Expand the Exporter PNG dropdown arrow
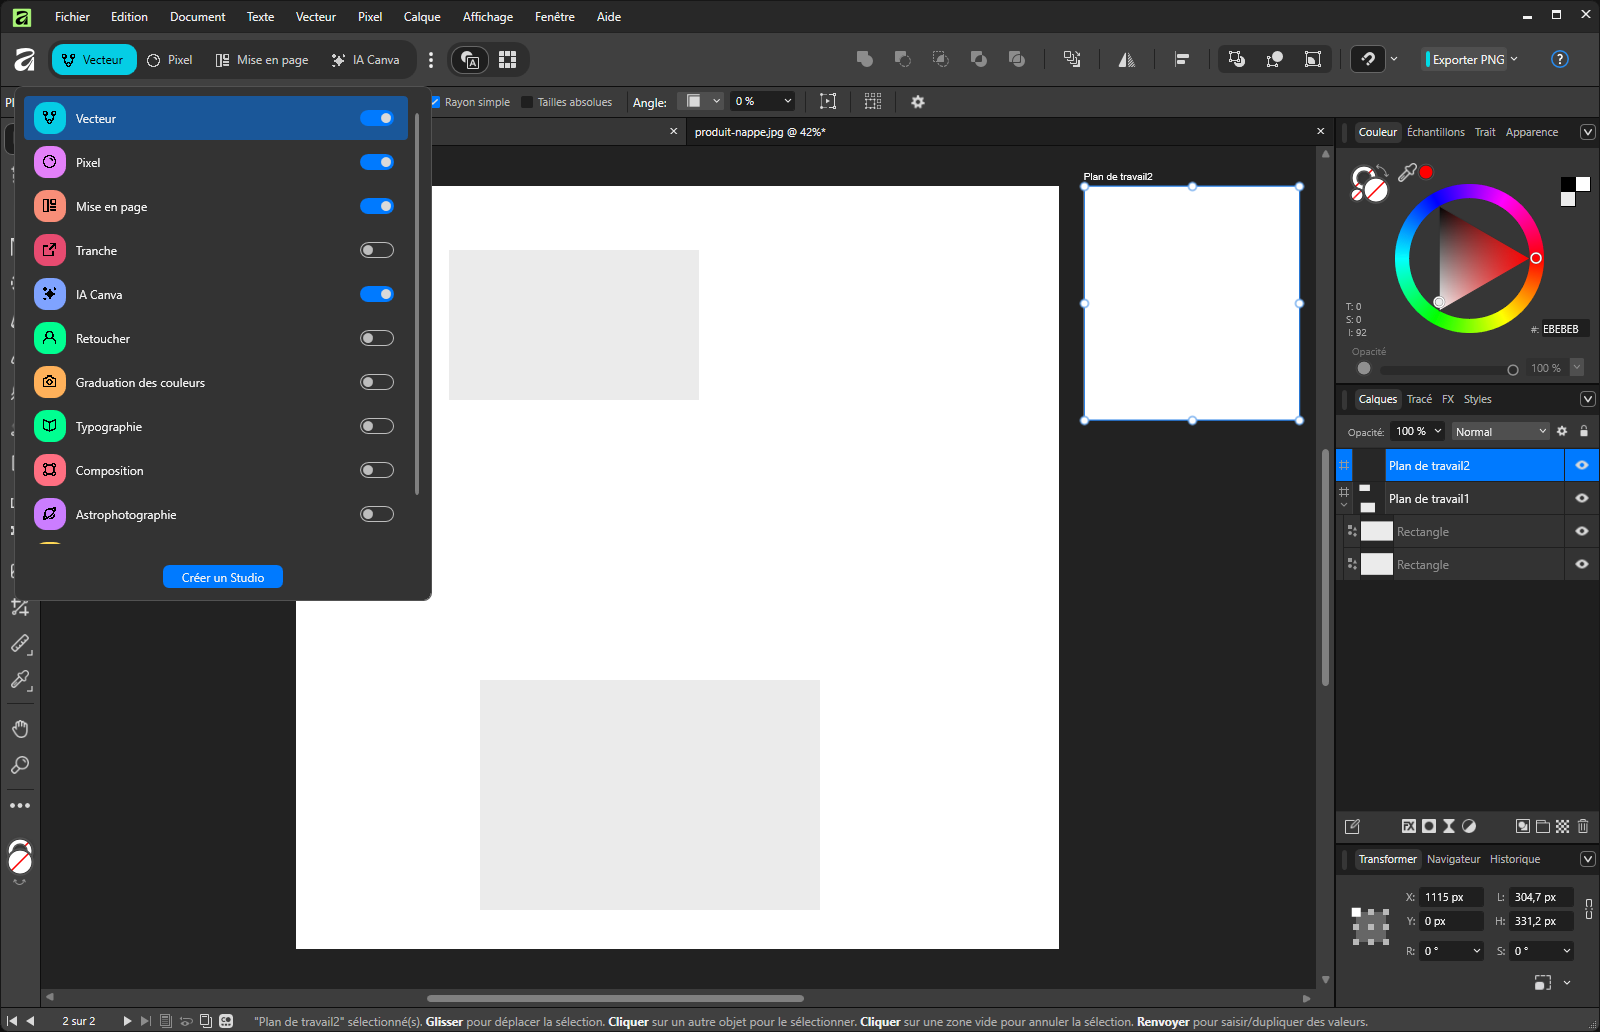Viewport: 1600px width, 1032px height. pyautogui.click(x=1514, y=59)
